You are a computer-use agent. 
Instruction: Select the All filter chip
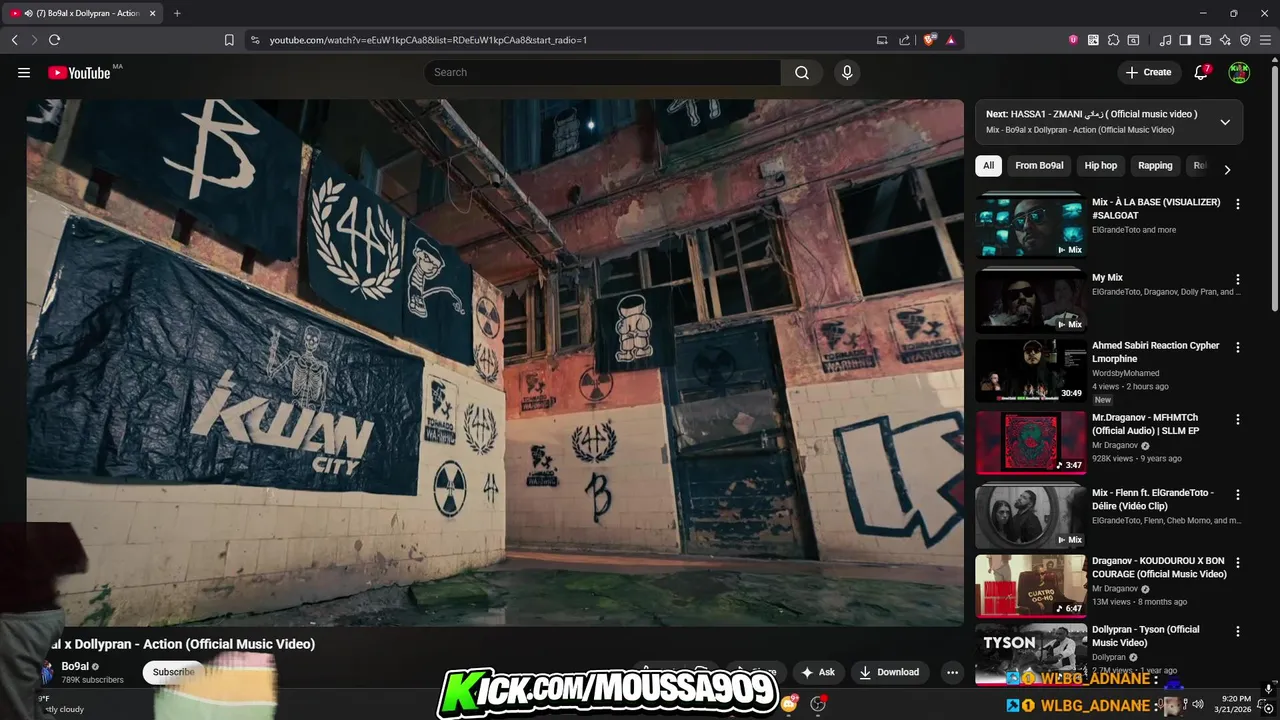[988, 166]
